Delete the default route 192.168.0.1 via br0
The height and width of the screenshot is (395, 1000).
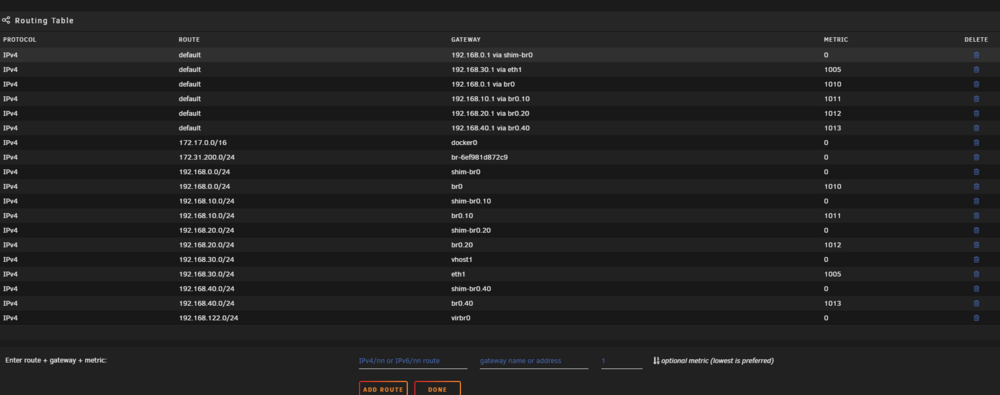click(x=976, y=84)
